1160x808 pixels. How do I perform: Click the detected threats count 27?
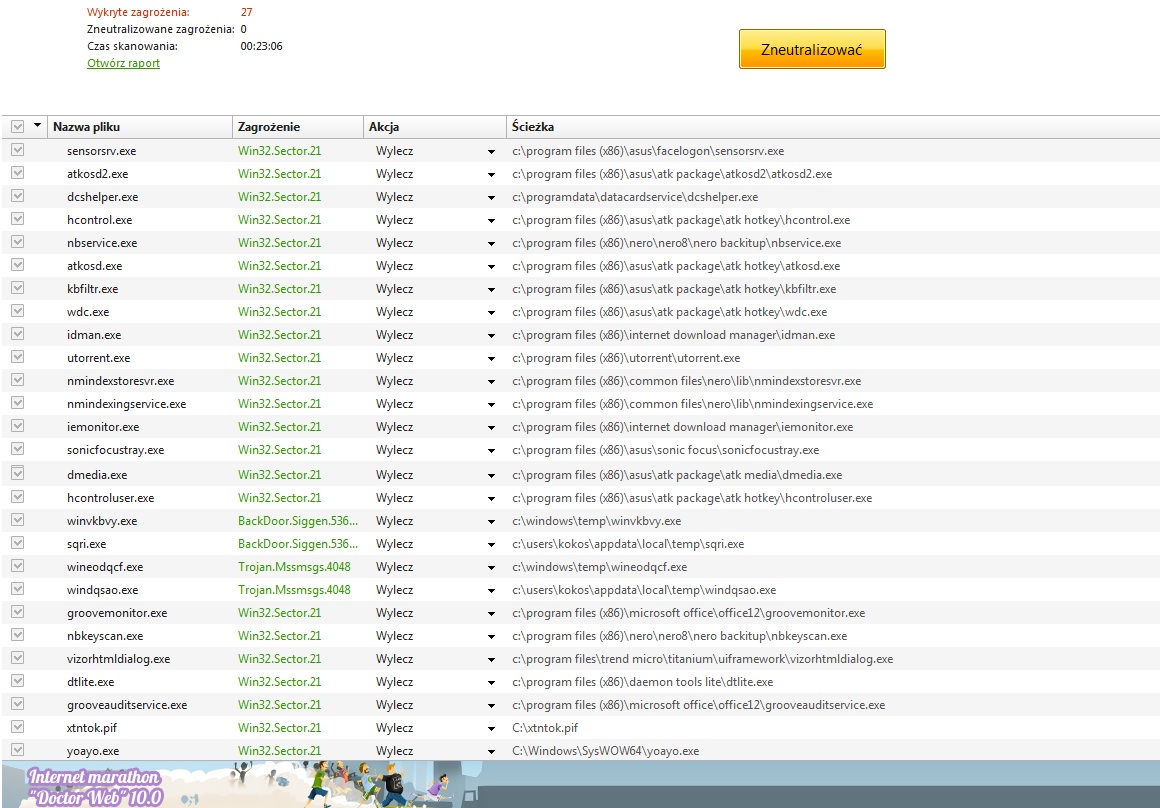246,12
